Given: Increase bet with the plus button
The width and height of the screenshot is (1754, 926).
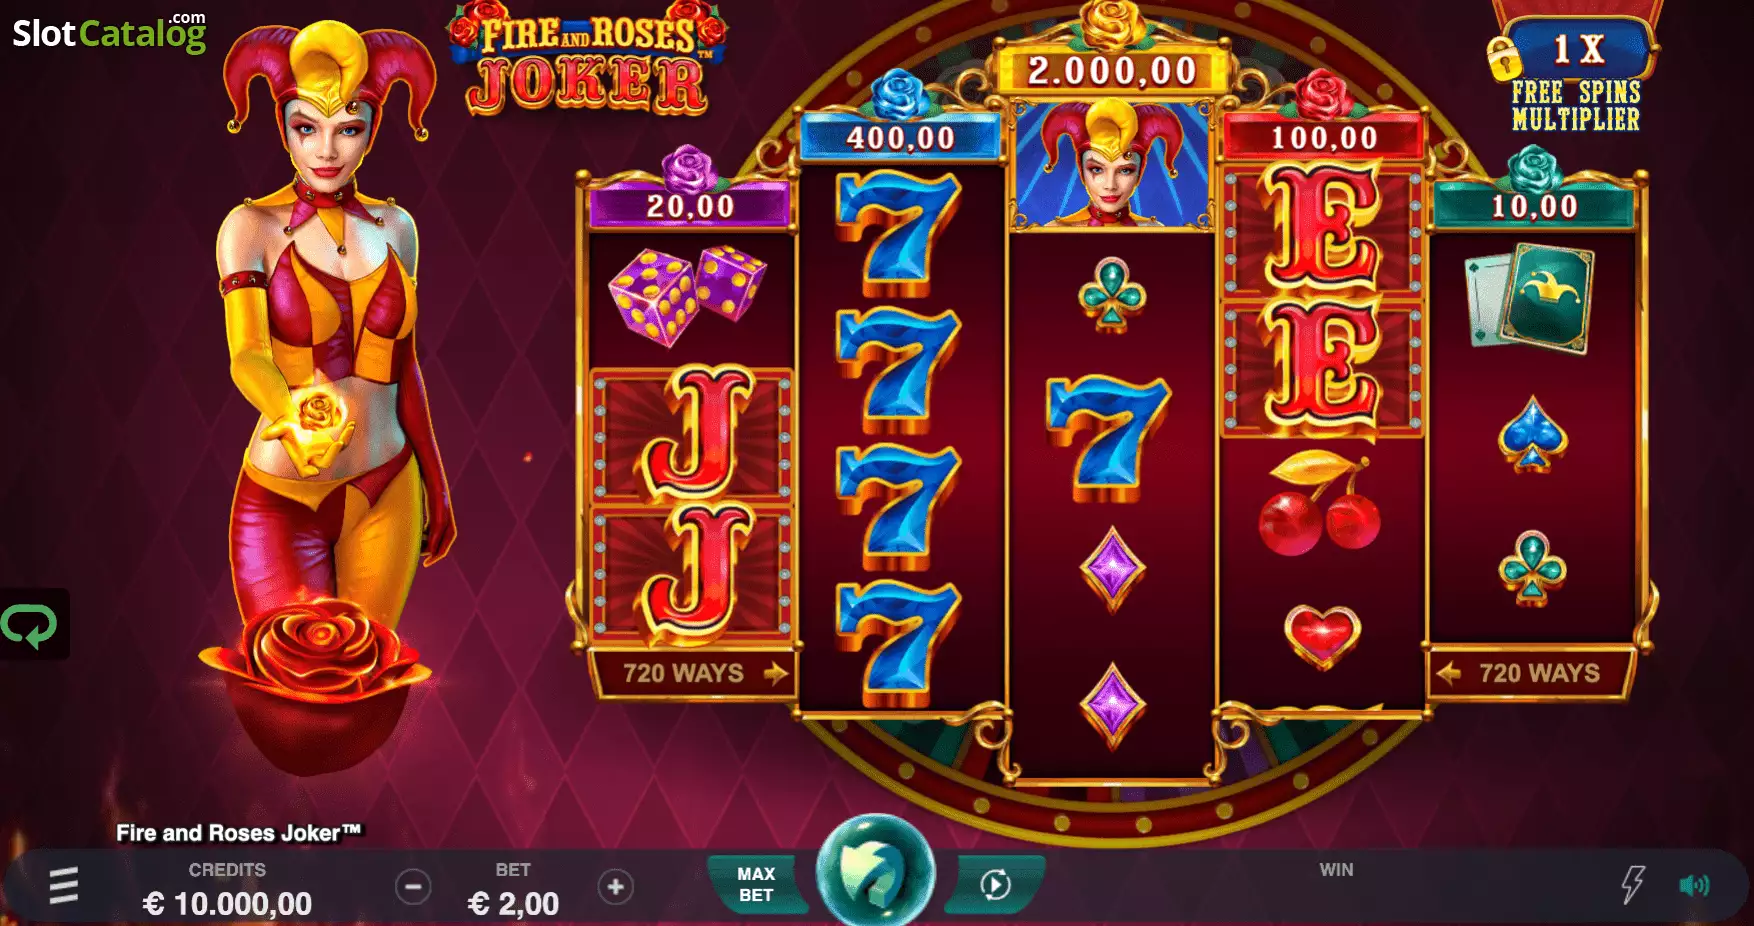Looking at the screenshot, I should point(616,887).
